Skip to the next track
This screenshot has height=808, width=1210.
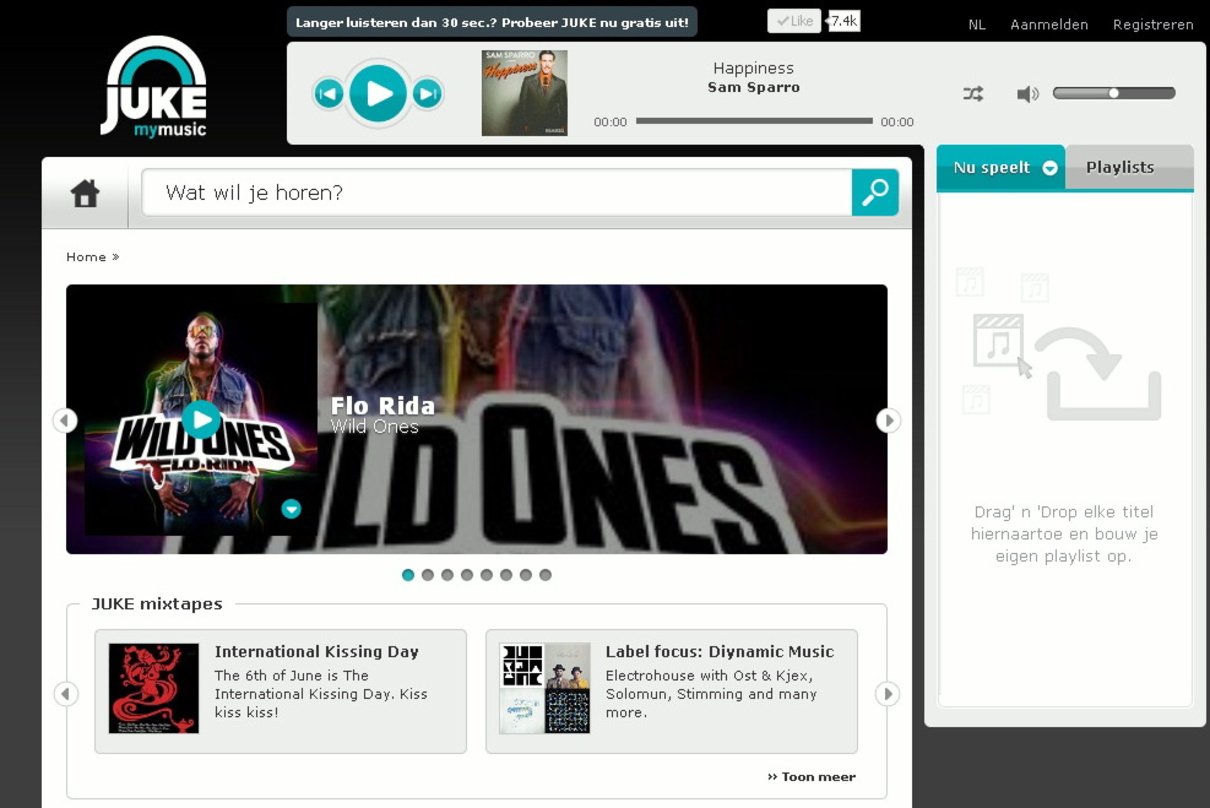427,94
